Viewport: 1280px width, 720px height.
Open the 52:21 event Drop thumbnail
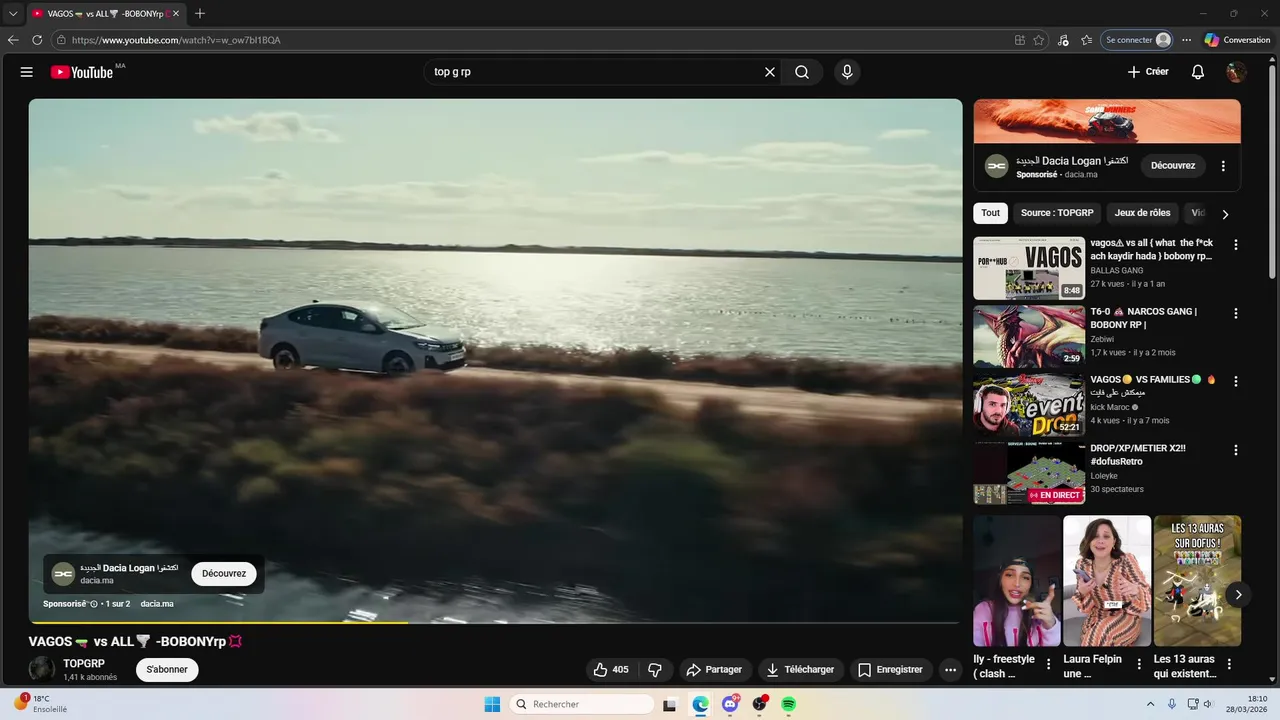coord(1029,405)
